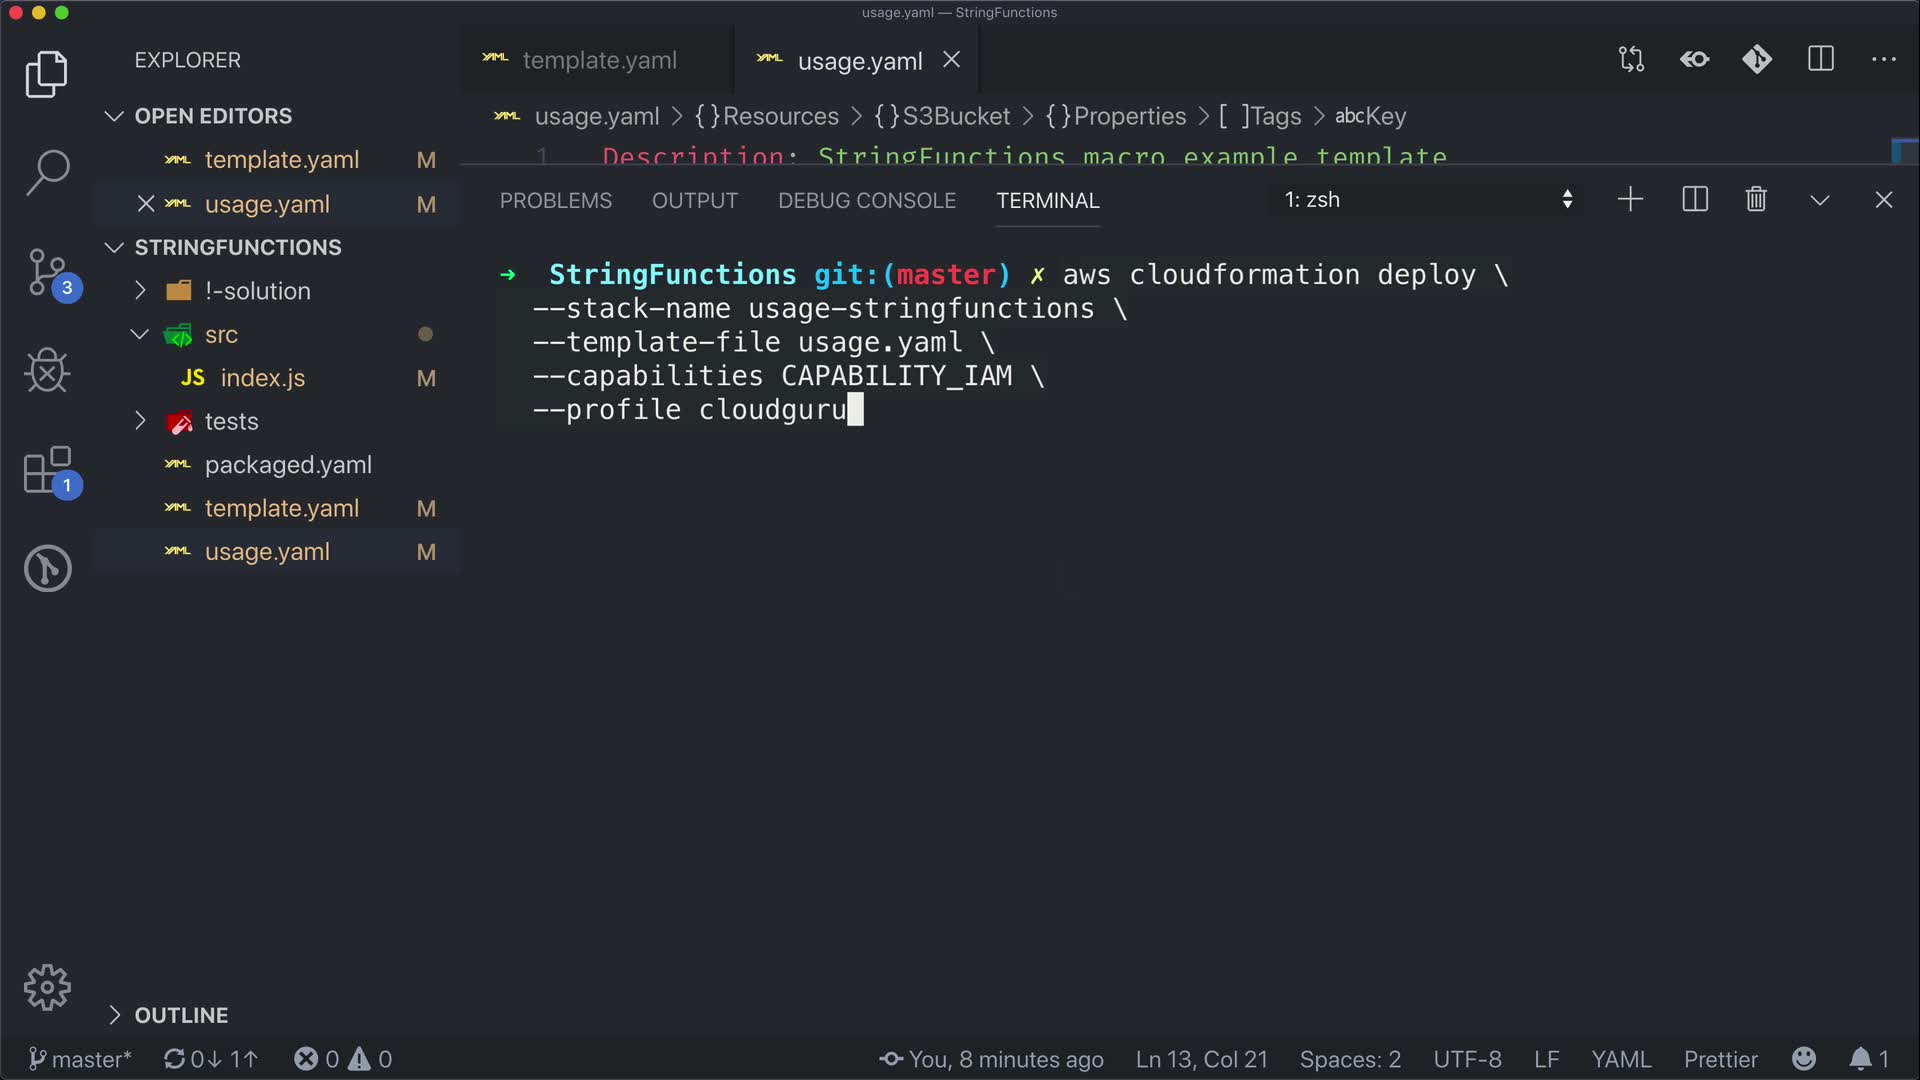Image resolution: width=1920 pixels, height=1080 pixels.
Task: Toggle panel size with the chevron down
Action: [x=1820, y=200]
